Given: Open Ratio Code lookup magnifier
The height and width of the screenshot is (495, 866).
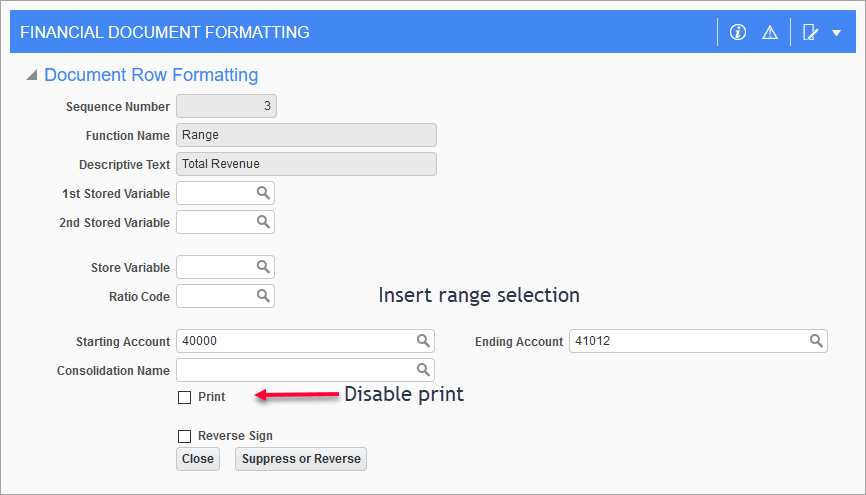Looking at the screenshot, I should 263,296.
